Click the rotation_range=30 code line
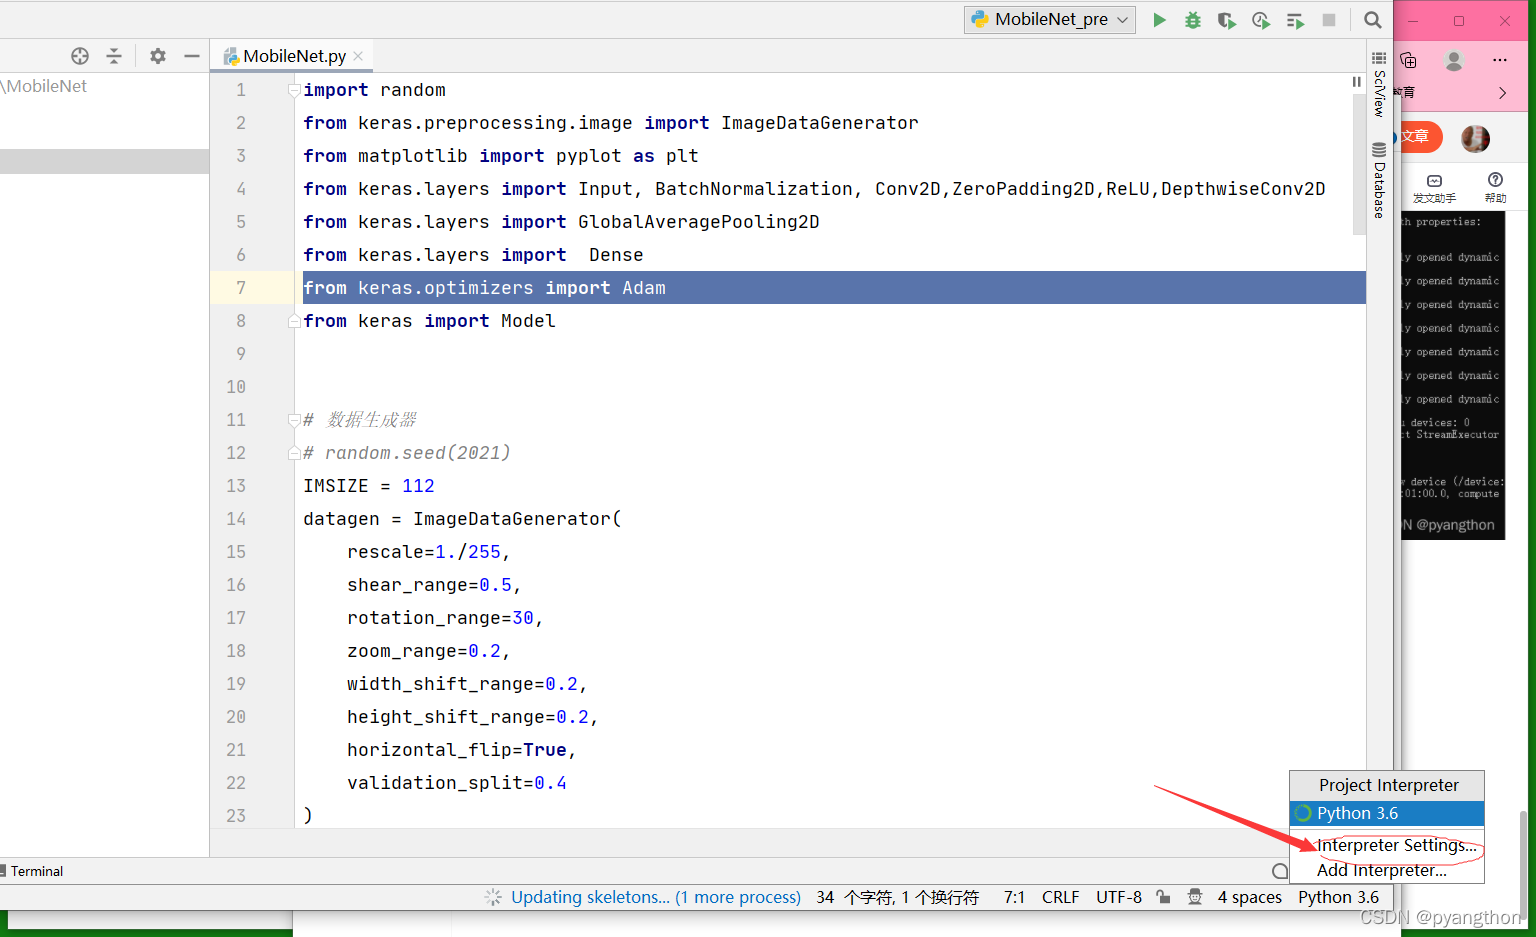 [445, 618]
